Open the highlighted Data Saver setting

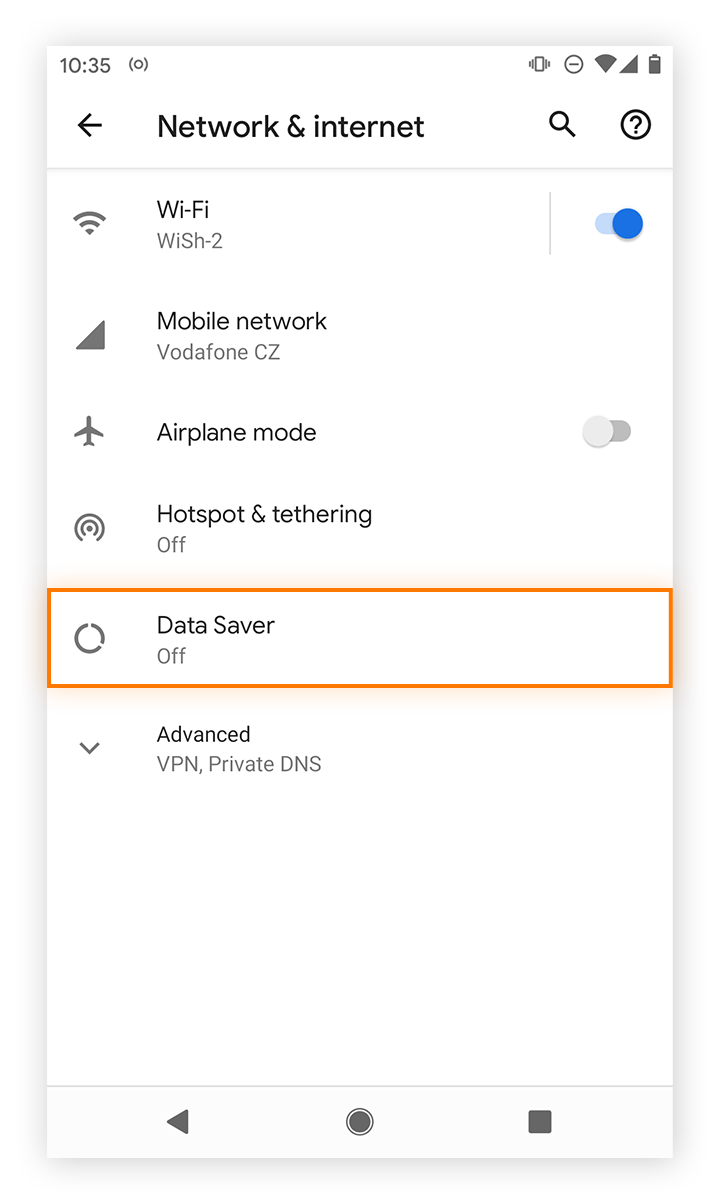[x=300, y=637]
